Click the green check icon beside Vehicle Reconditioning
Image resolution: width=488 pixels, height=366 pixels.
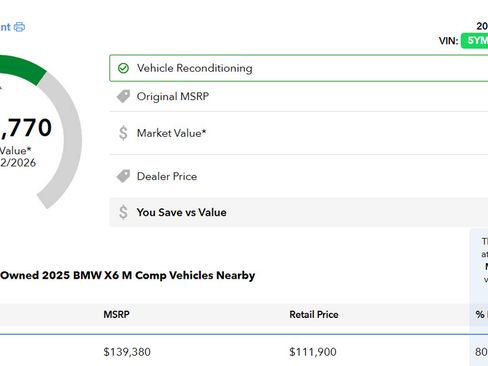(x=123, y=68)
